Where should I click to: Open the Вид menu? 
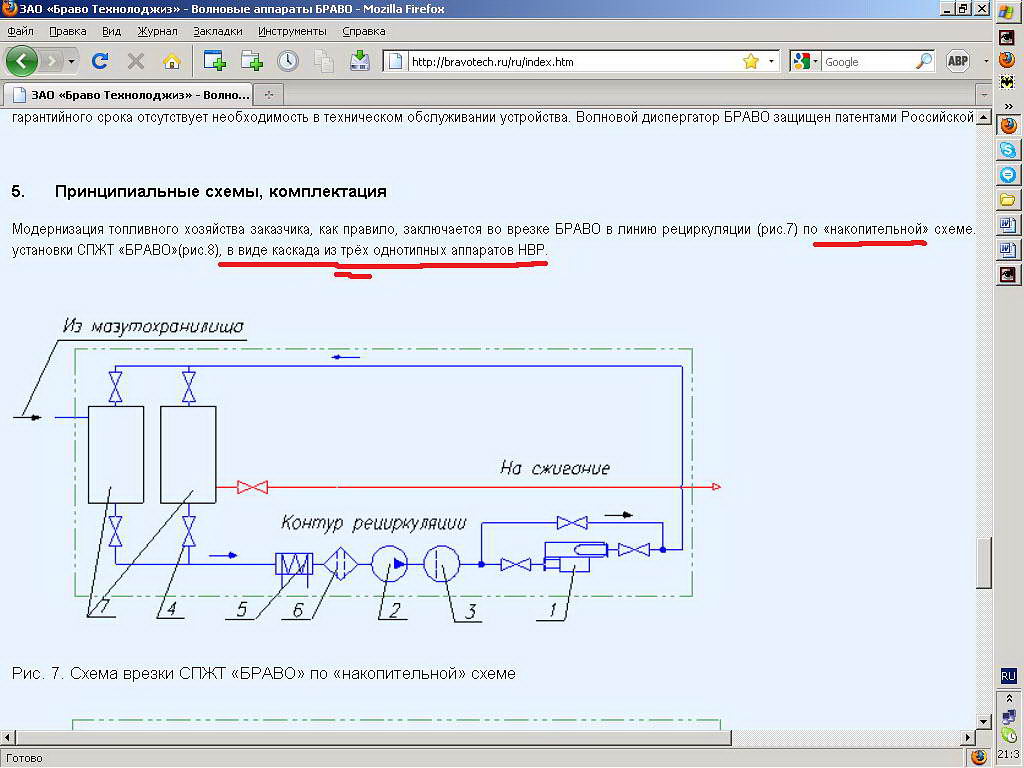pyautogui.click(x=111, y=31)
